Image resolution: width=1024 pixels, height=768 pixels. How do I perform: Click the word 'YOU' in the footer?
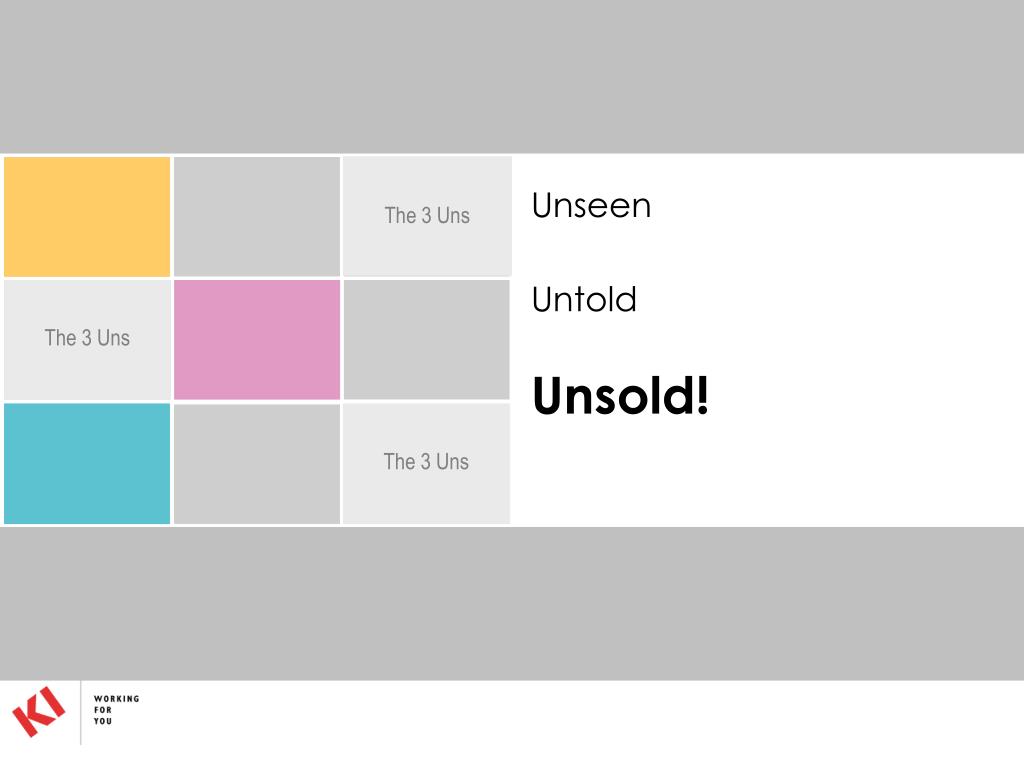tap(103, 721)
